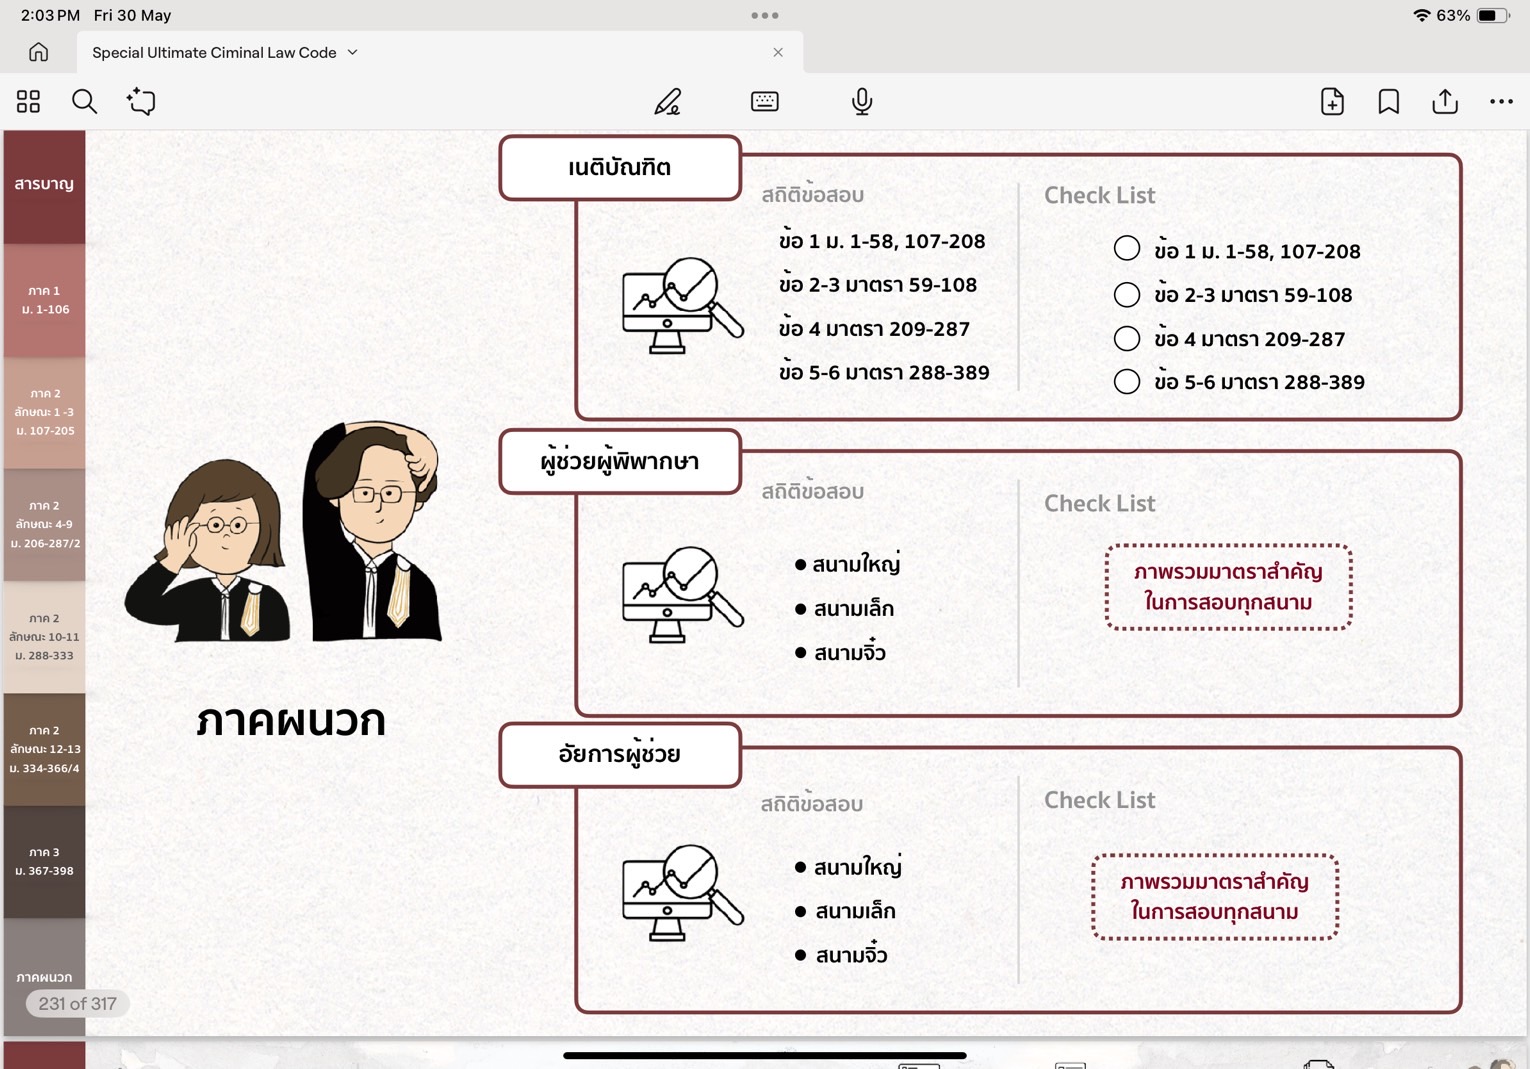The width and height of the screenshot is (1530, 1069).
Task: Tap the clock showing 2:03 PM
Action: [x=50, y=15]
